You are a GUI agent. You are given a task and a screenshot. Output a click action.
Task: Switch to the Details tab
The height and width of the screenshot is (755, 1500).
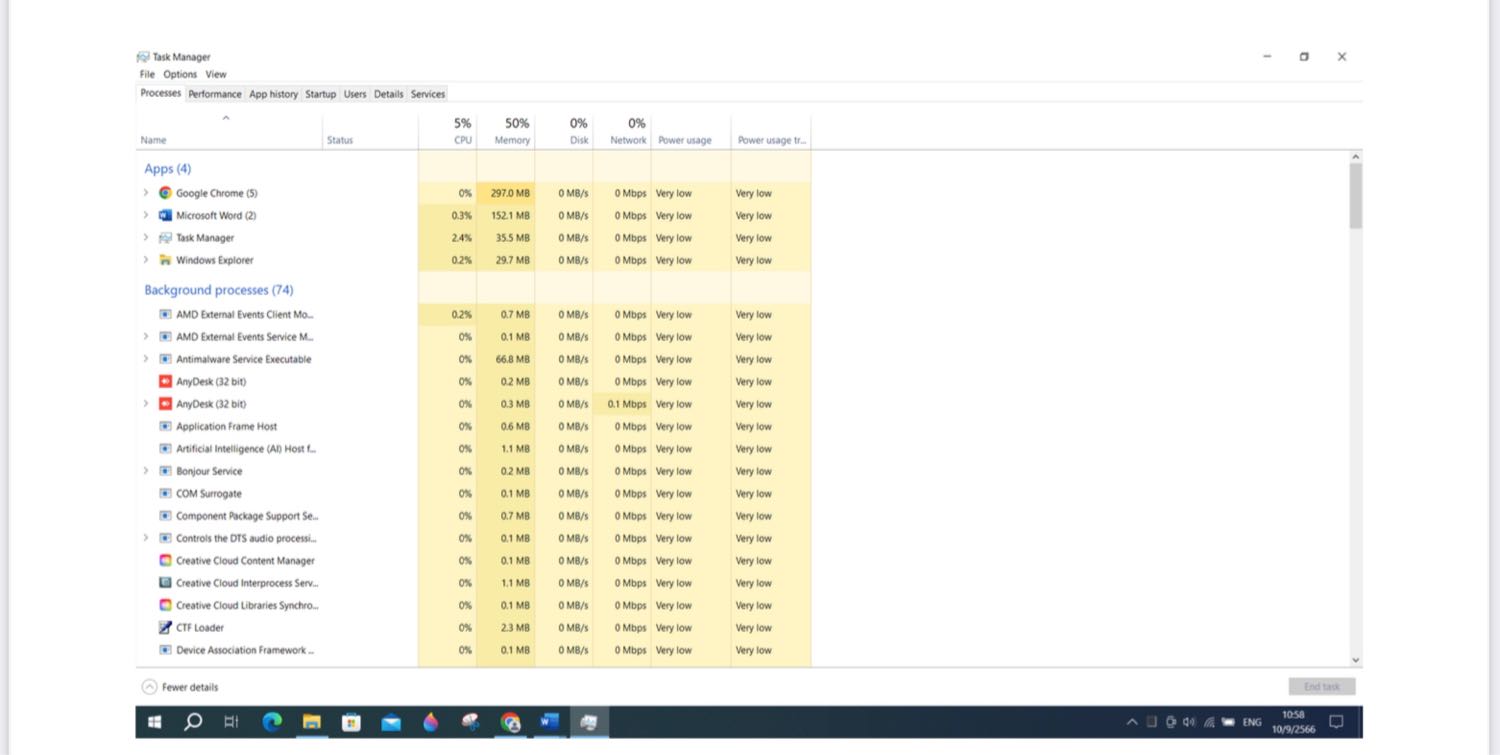[388, 94]
